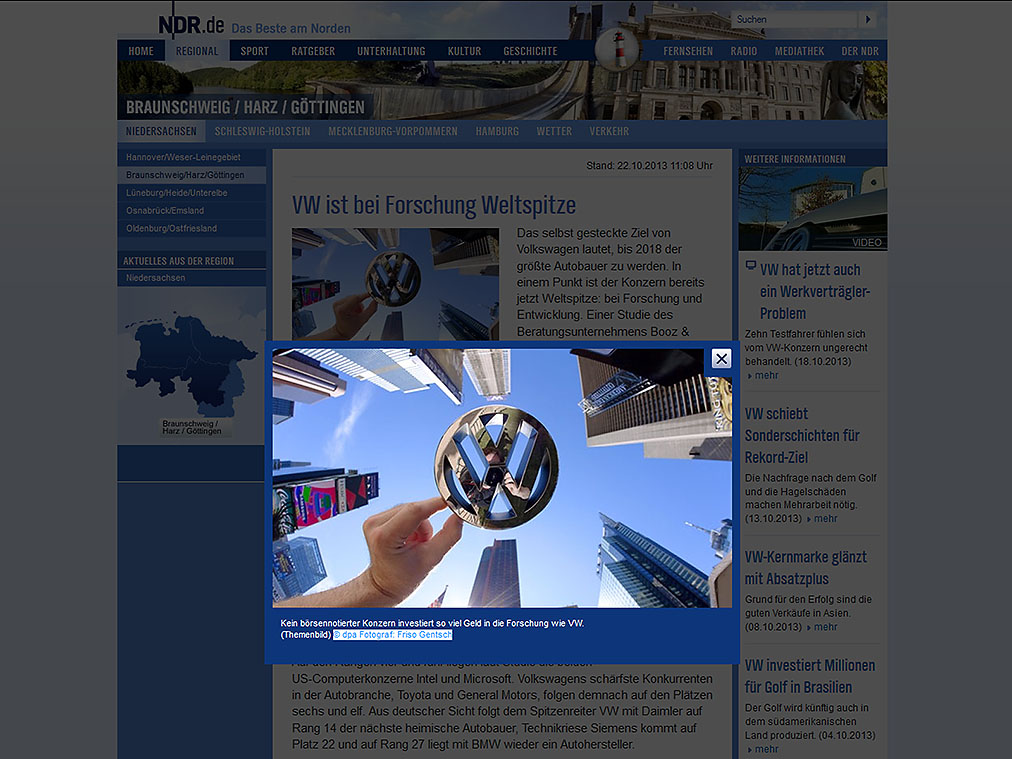Switch to HAMBURG tab
Screen dimensions: 1012x759
(x=497, y=131)
